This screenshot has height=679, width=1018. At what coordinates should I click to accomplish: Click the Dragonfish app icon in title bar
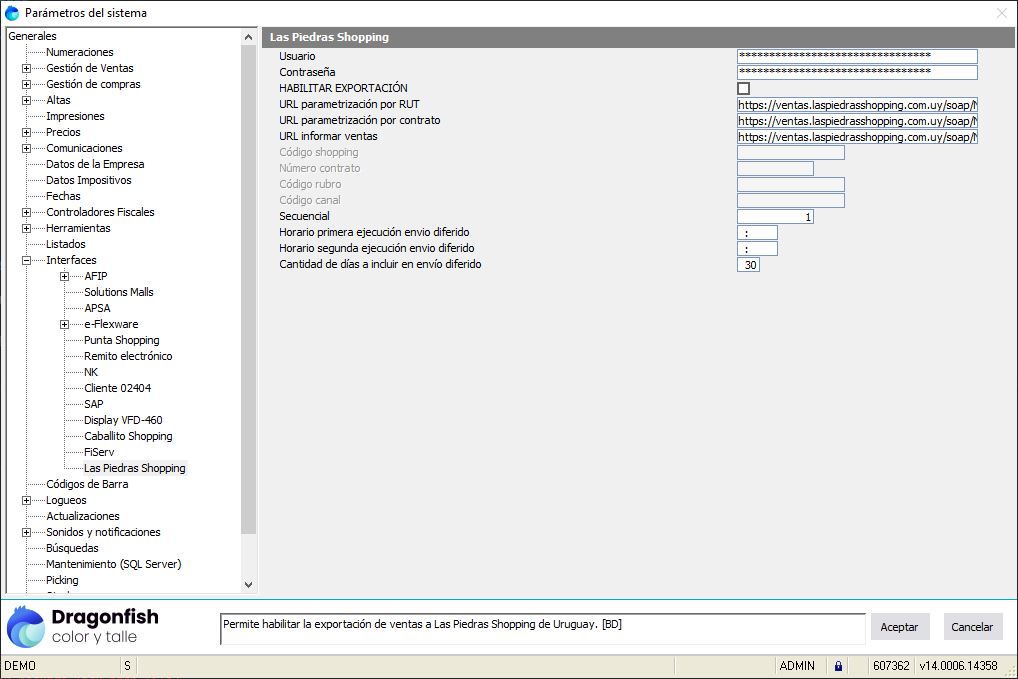pos(12,12)
